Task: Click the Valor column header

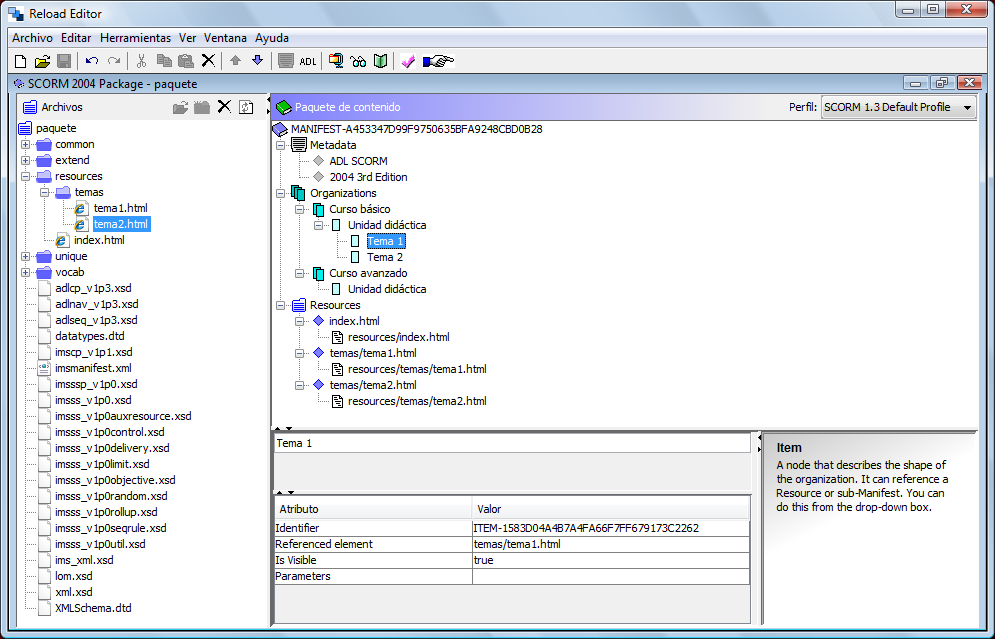Action: [x=610, y=509]
